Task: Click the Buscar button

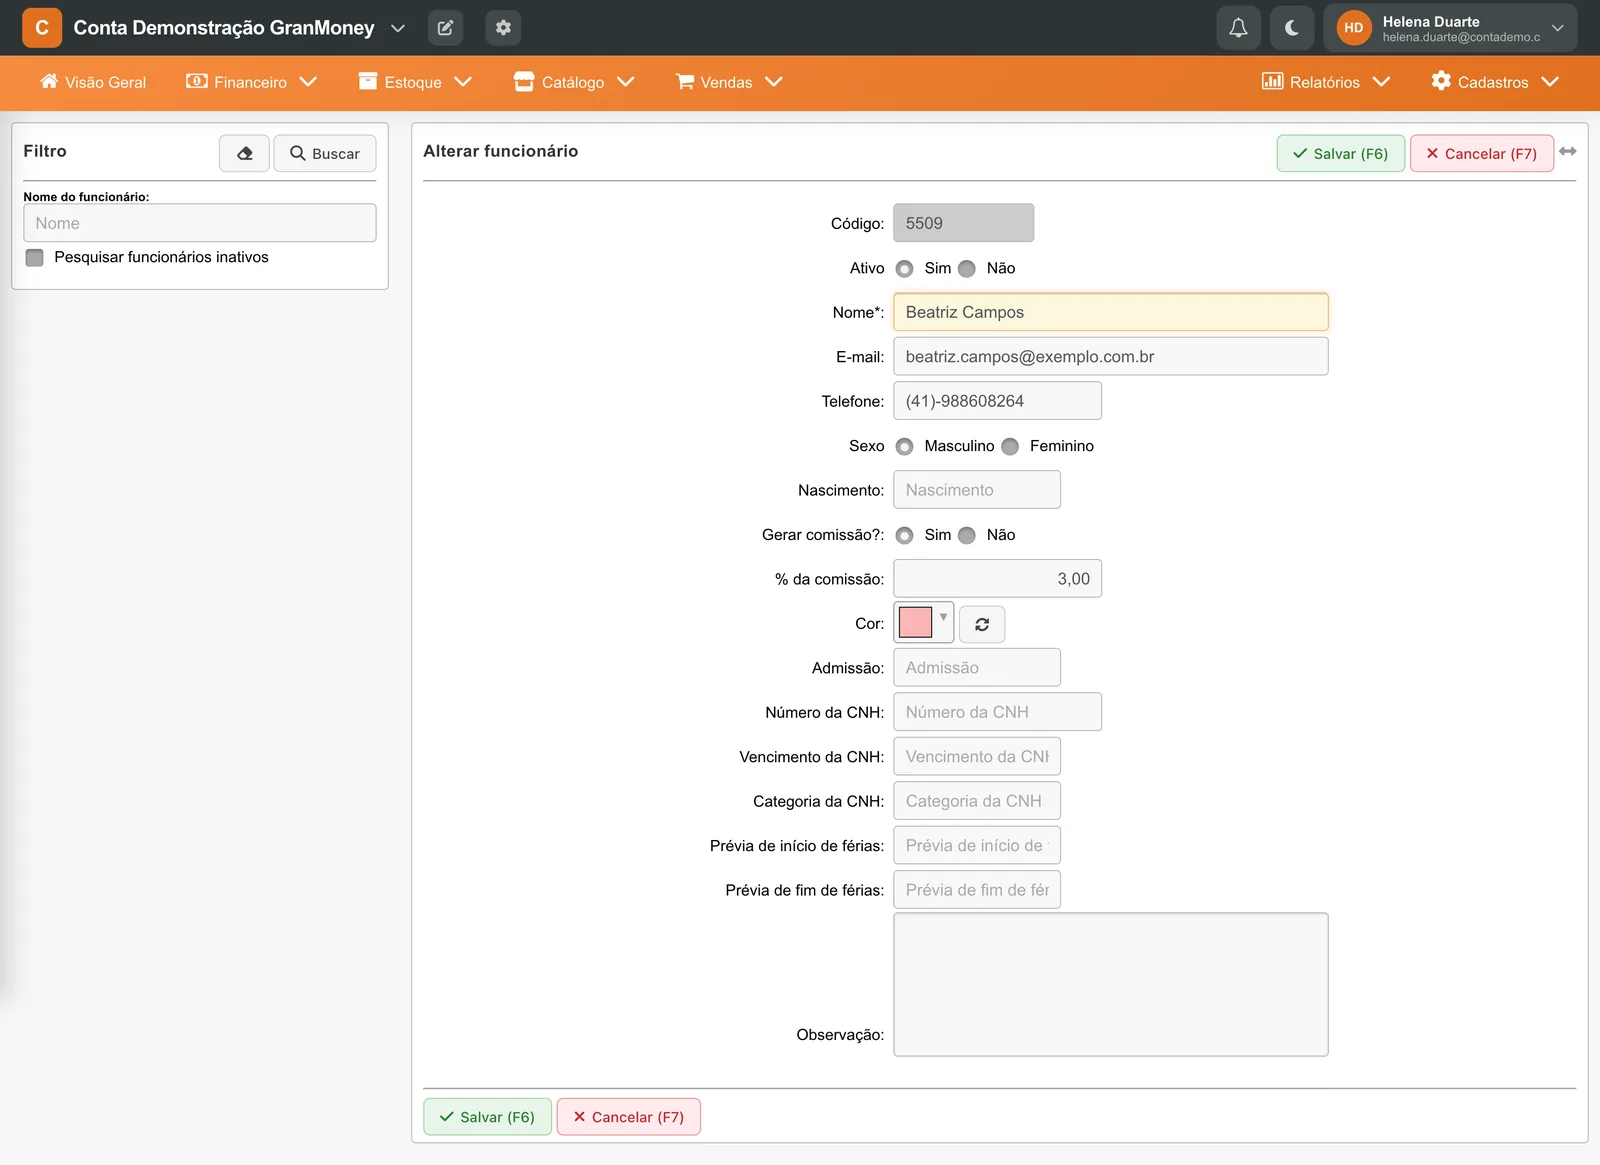Action: (325, 153)
